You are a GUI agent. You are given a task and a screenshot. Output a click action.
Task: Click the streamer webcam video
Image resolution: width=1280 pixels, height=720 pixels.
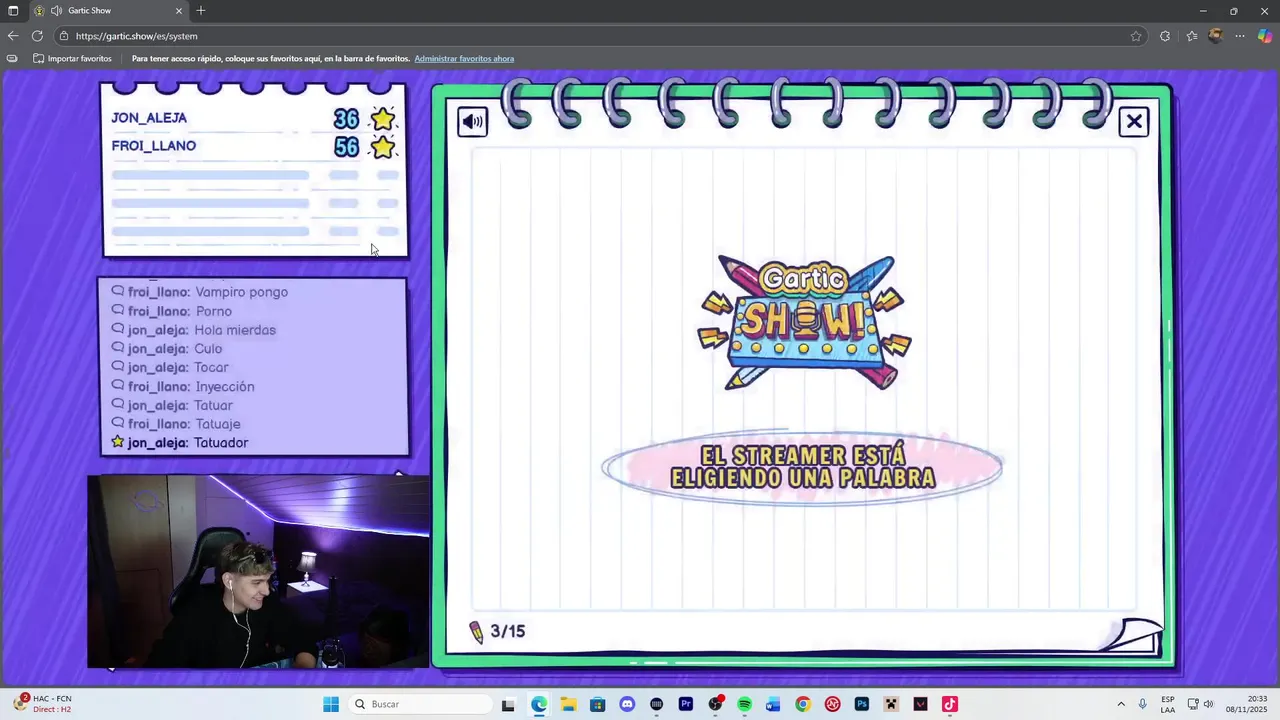259,571
